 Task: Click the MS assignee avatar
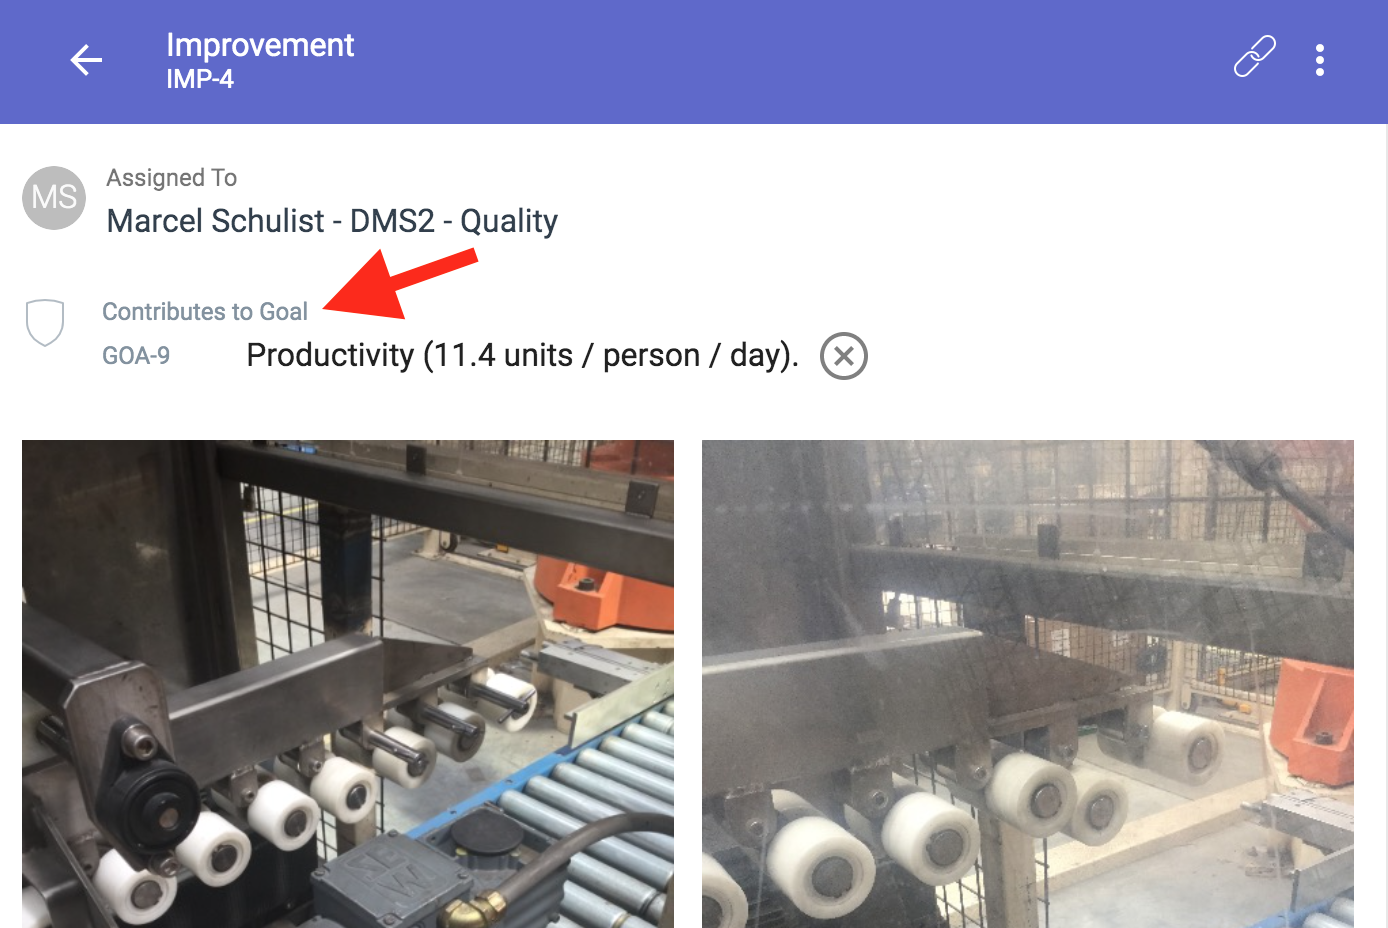click(54, 198)
